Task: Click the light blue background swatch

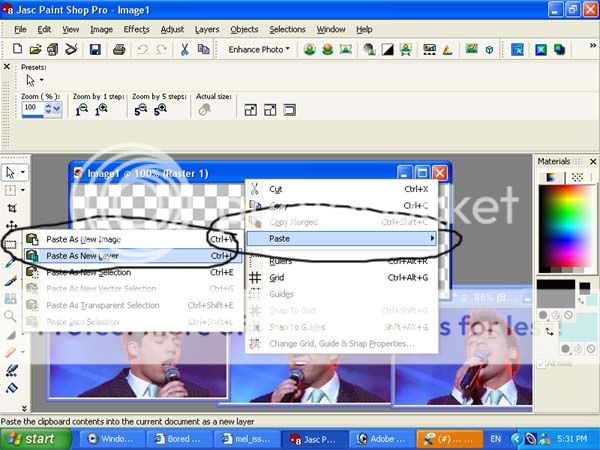Action: click(578, 326)
